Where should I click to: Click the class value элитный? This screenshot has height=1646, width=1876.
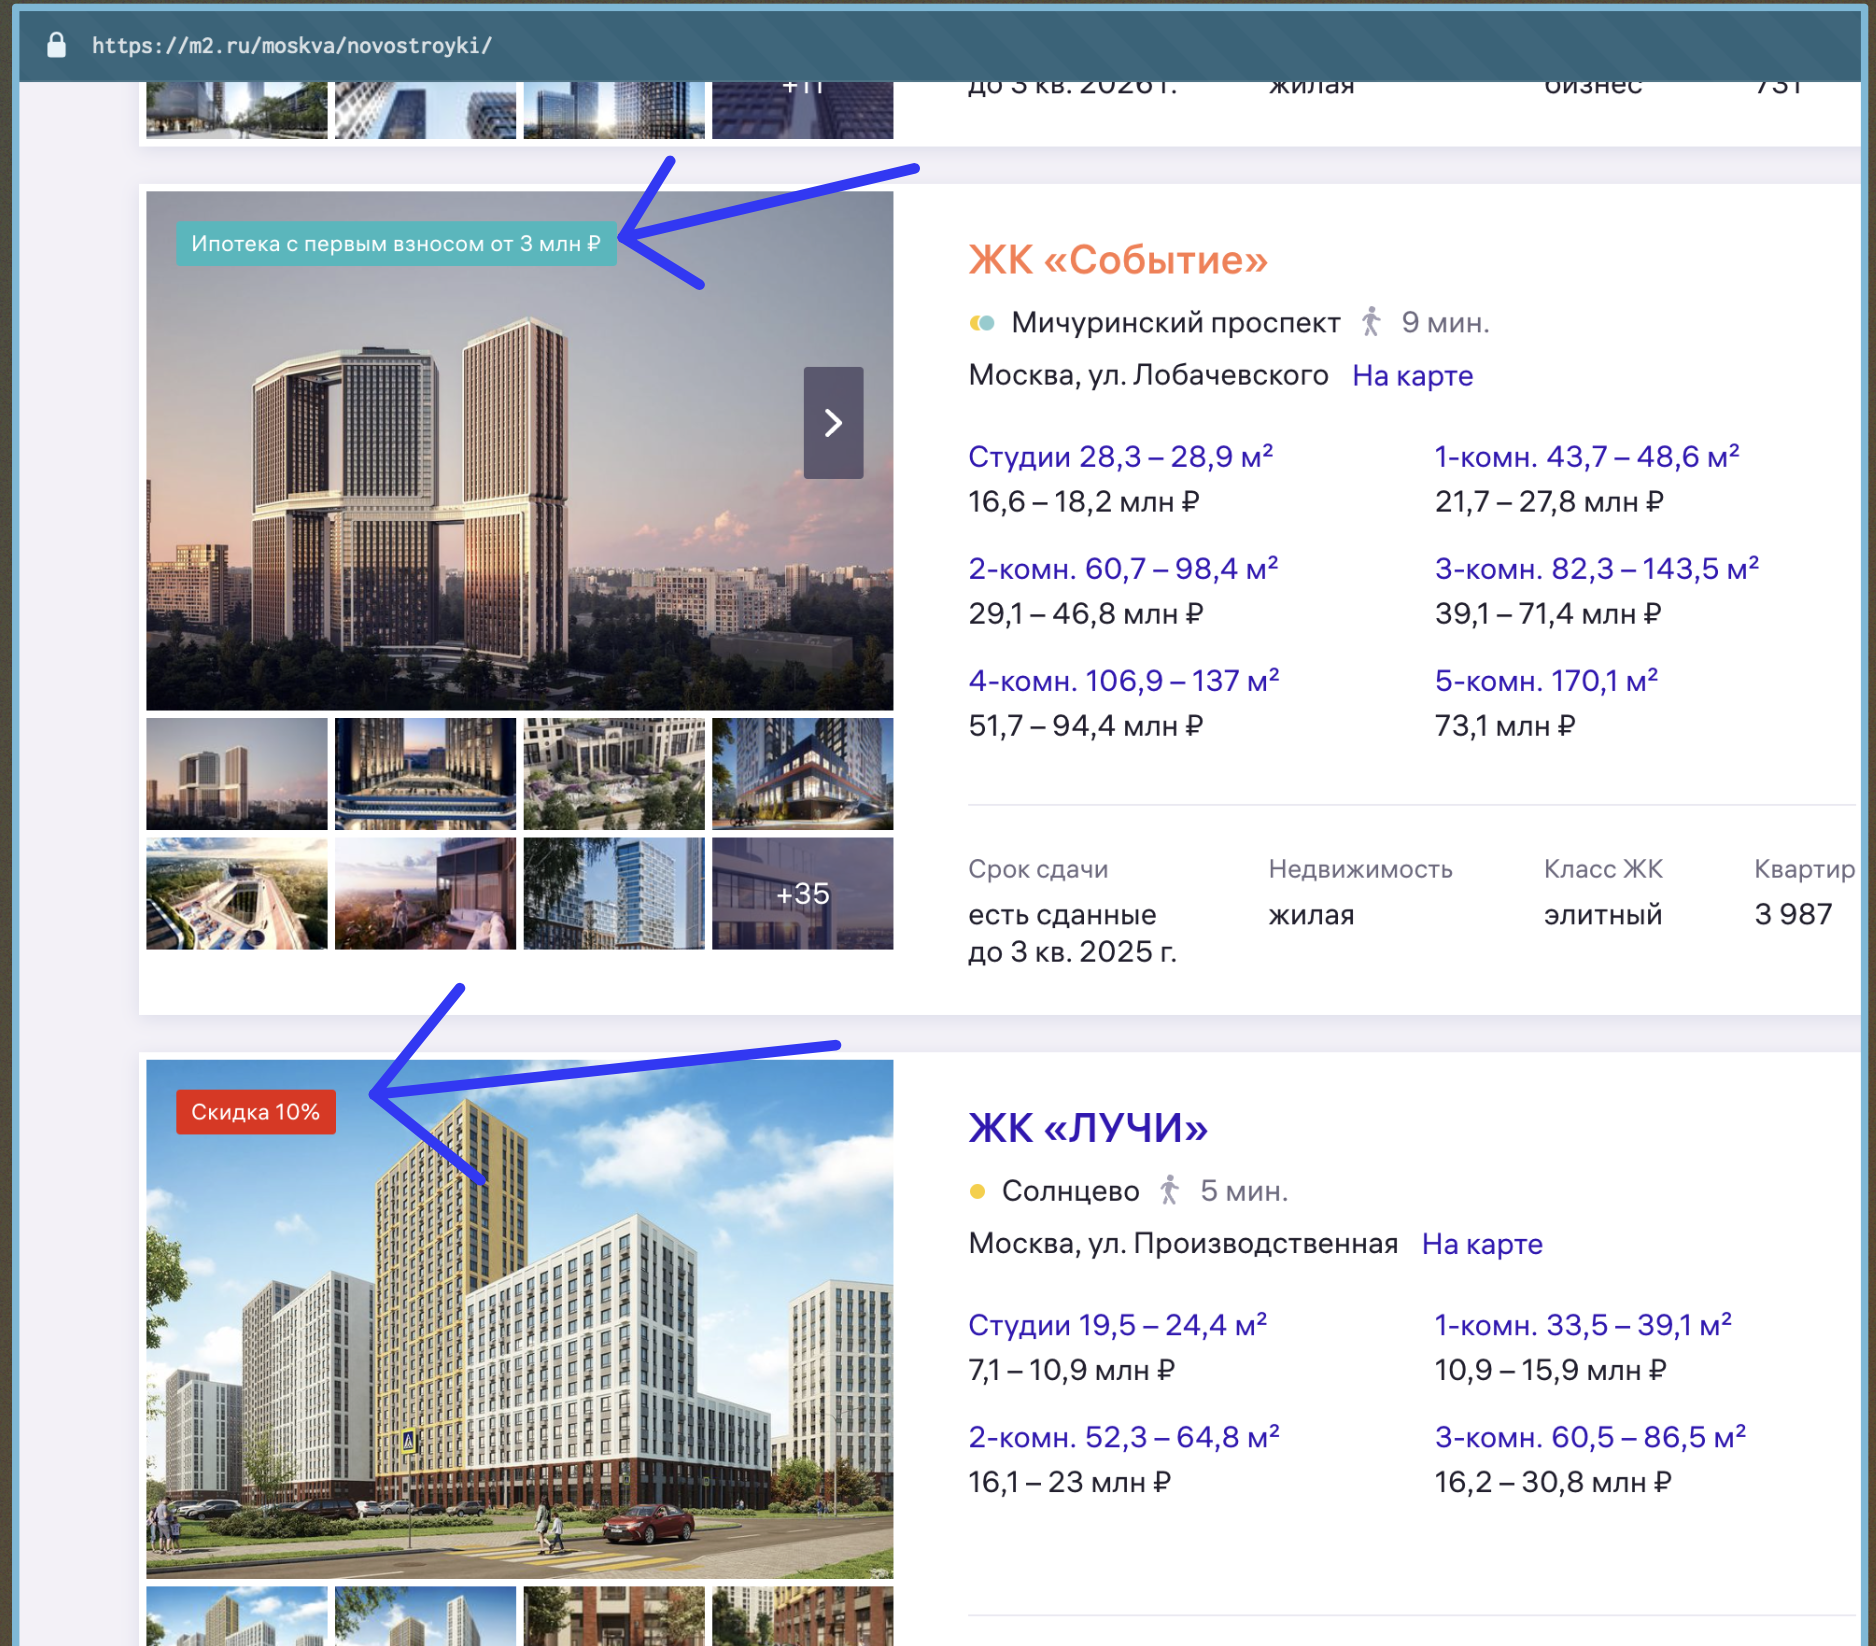[1603, 914]
